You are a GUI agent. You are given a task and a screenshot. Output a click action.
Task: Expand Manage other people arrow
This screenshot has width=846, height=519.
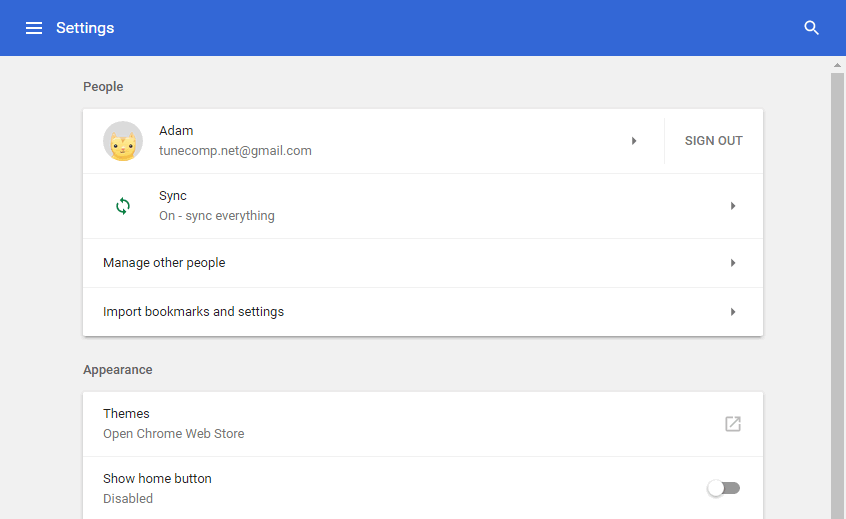coord(733,263)
